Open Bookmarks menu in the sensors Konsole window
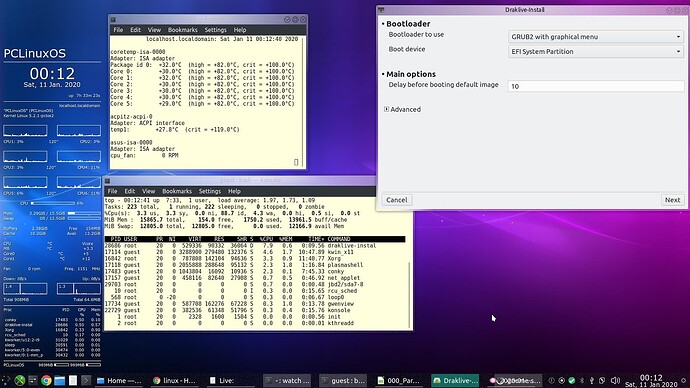Image resolution: width=690 pixels, height=388 pixels. tap(183, 30)
